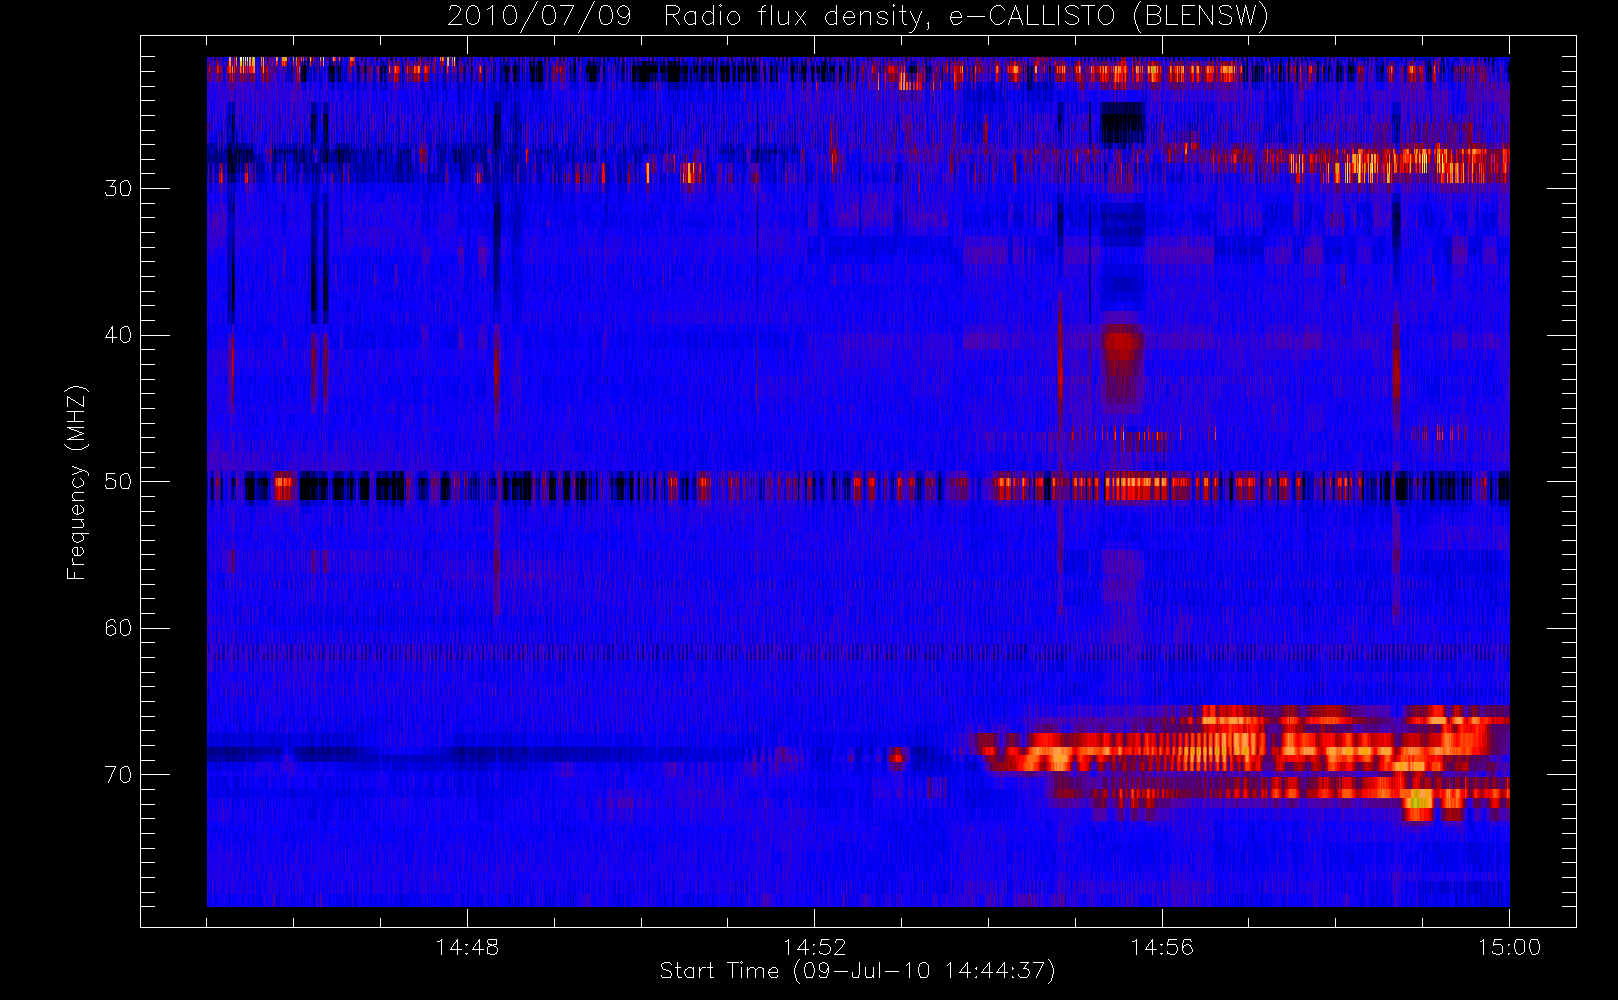Select the 15:00 time tick label
This screenshot has width=1618, height=1000.
[x=1509, y=947]
